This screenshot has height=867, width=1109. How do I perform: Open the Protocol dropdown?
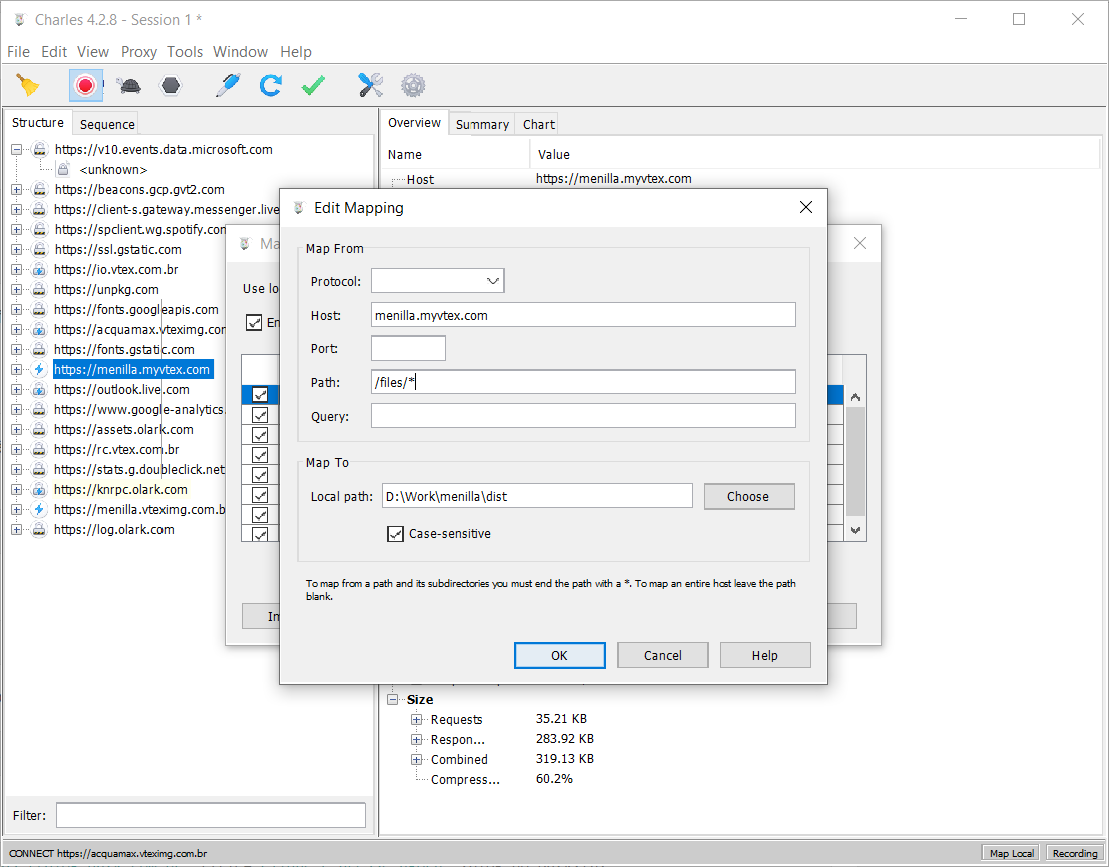coord(437,281)
